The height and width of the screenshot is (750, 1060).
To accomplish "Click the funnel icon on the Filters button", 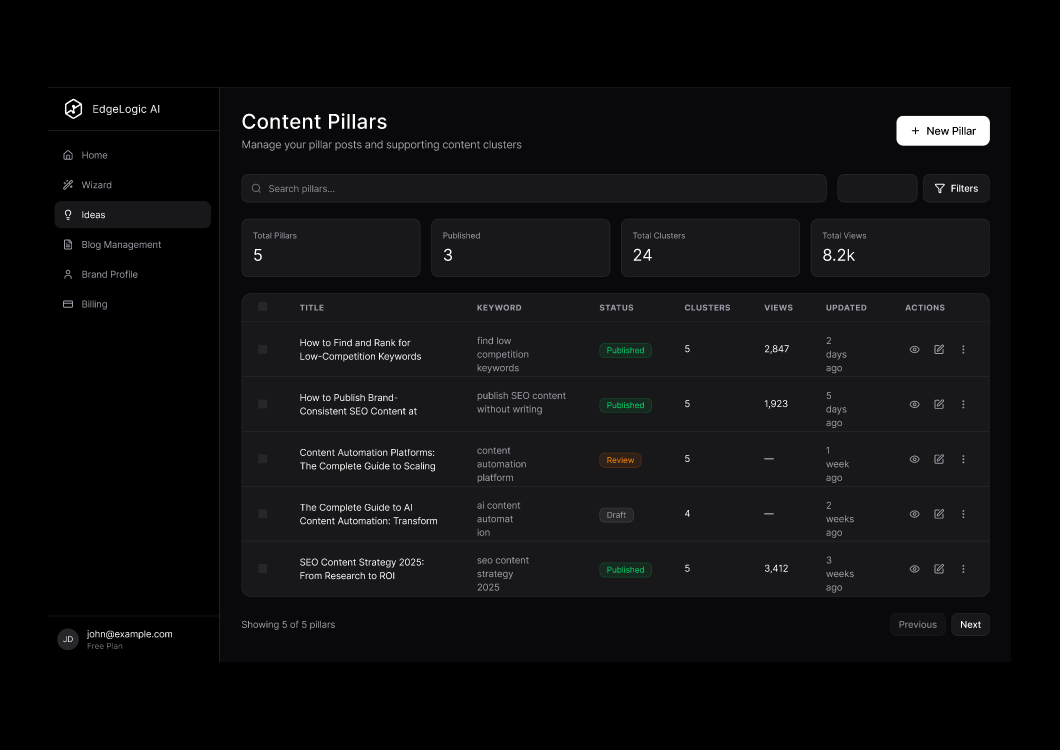I will tap(938, 188).
